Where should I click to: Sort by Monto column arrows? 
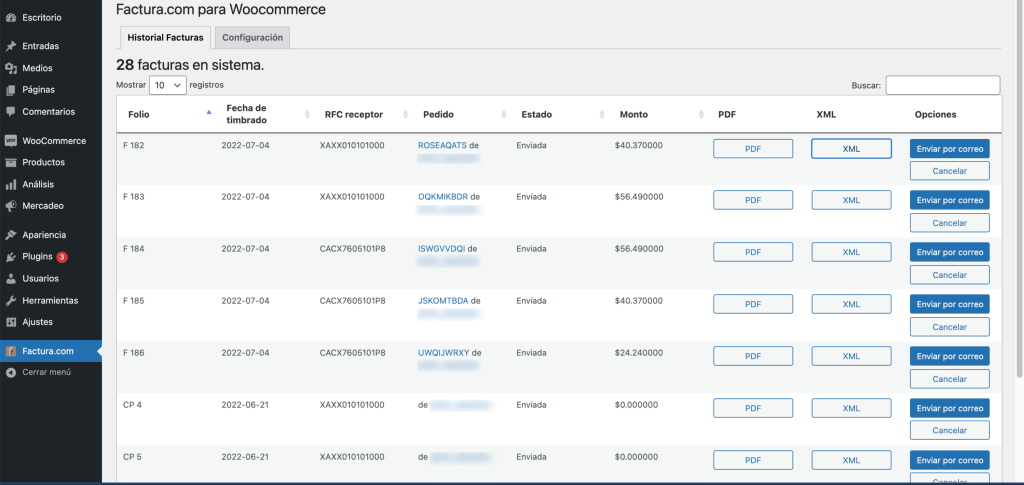(700, 114)
